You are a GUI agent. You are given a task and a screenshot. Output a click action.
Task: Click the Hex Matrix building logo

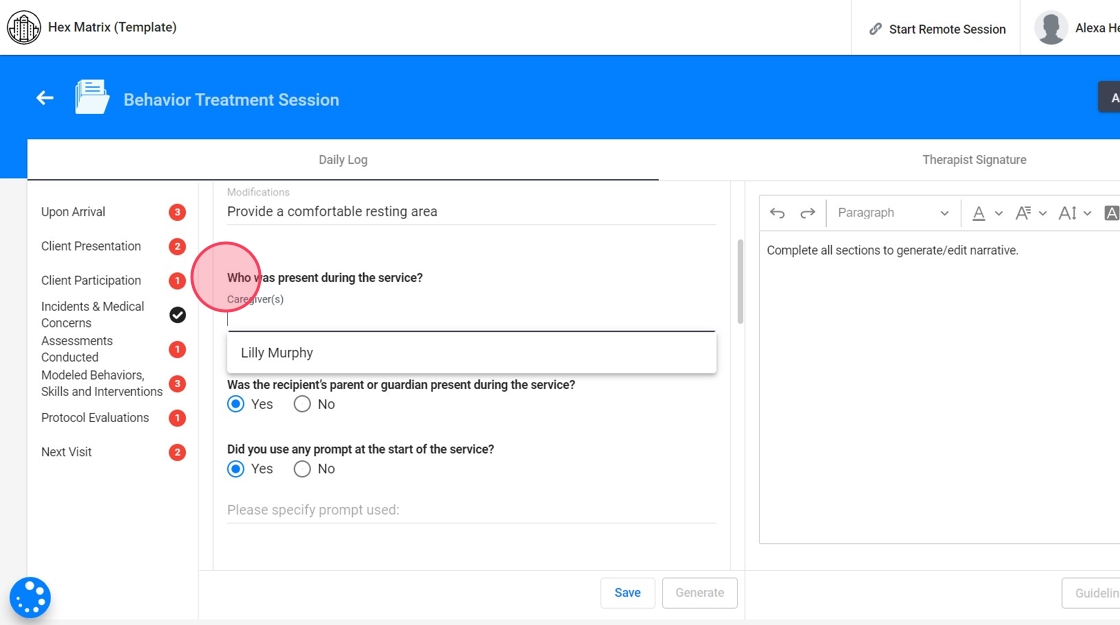coord(24,28)
